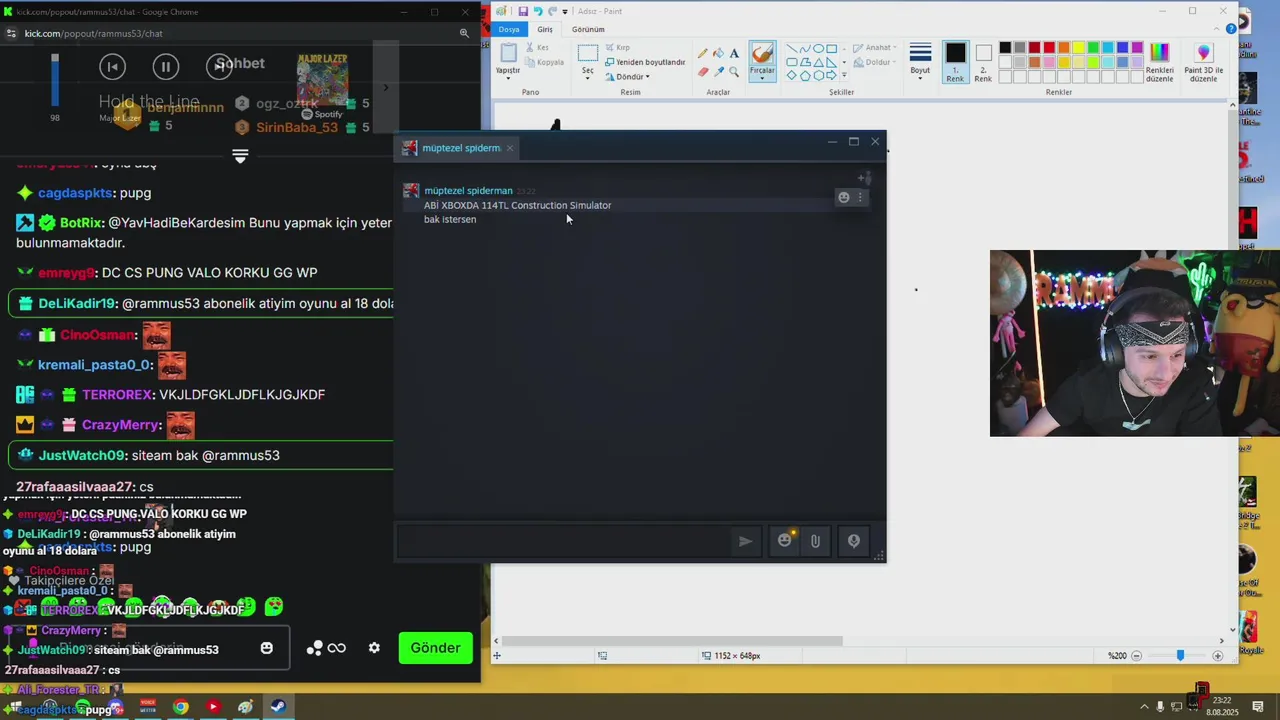This screenshot has height=720, width=1280.
Task: Expand the shapes gallery more arrow
Action: (x=844, y=76)
